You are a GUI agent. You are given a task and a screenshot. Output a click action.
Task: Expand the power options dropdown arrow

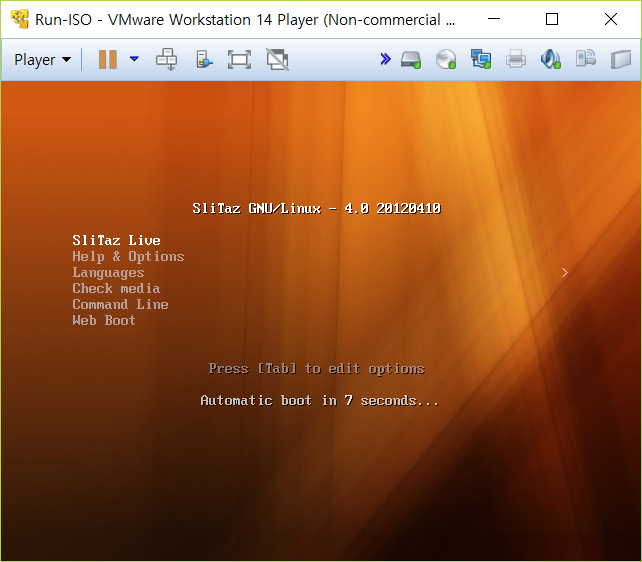pos(134,59)
